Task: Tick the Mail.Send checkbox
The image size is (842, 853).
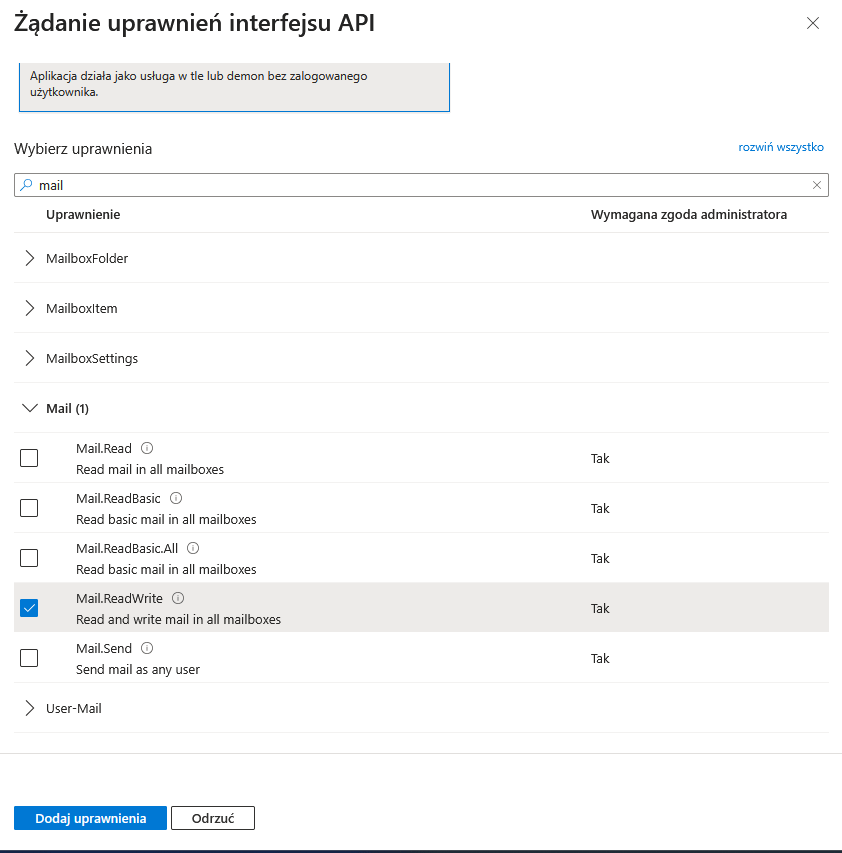Action: pos(29,658)
